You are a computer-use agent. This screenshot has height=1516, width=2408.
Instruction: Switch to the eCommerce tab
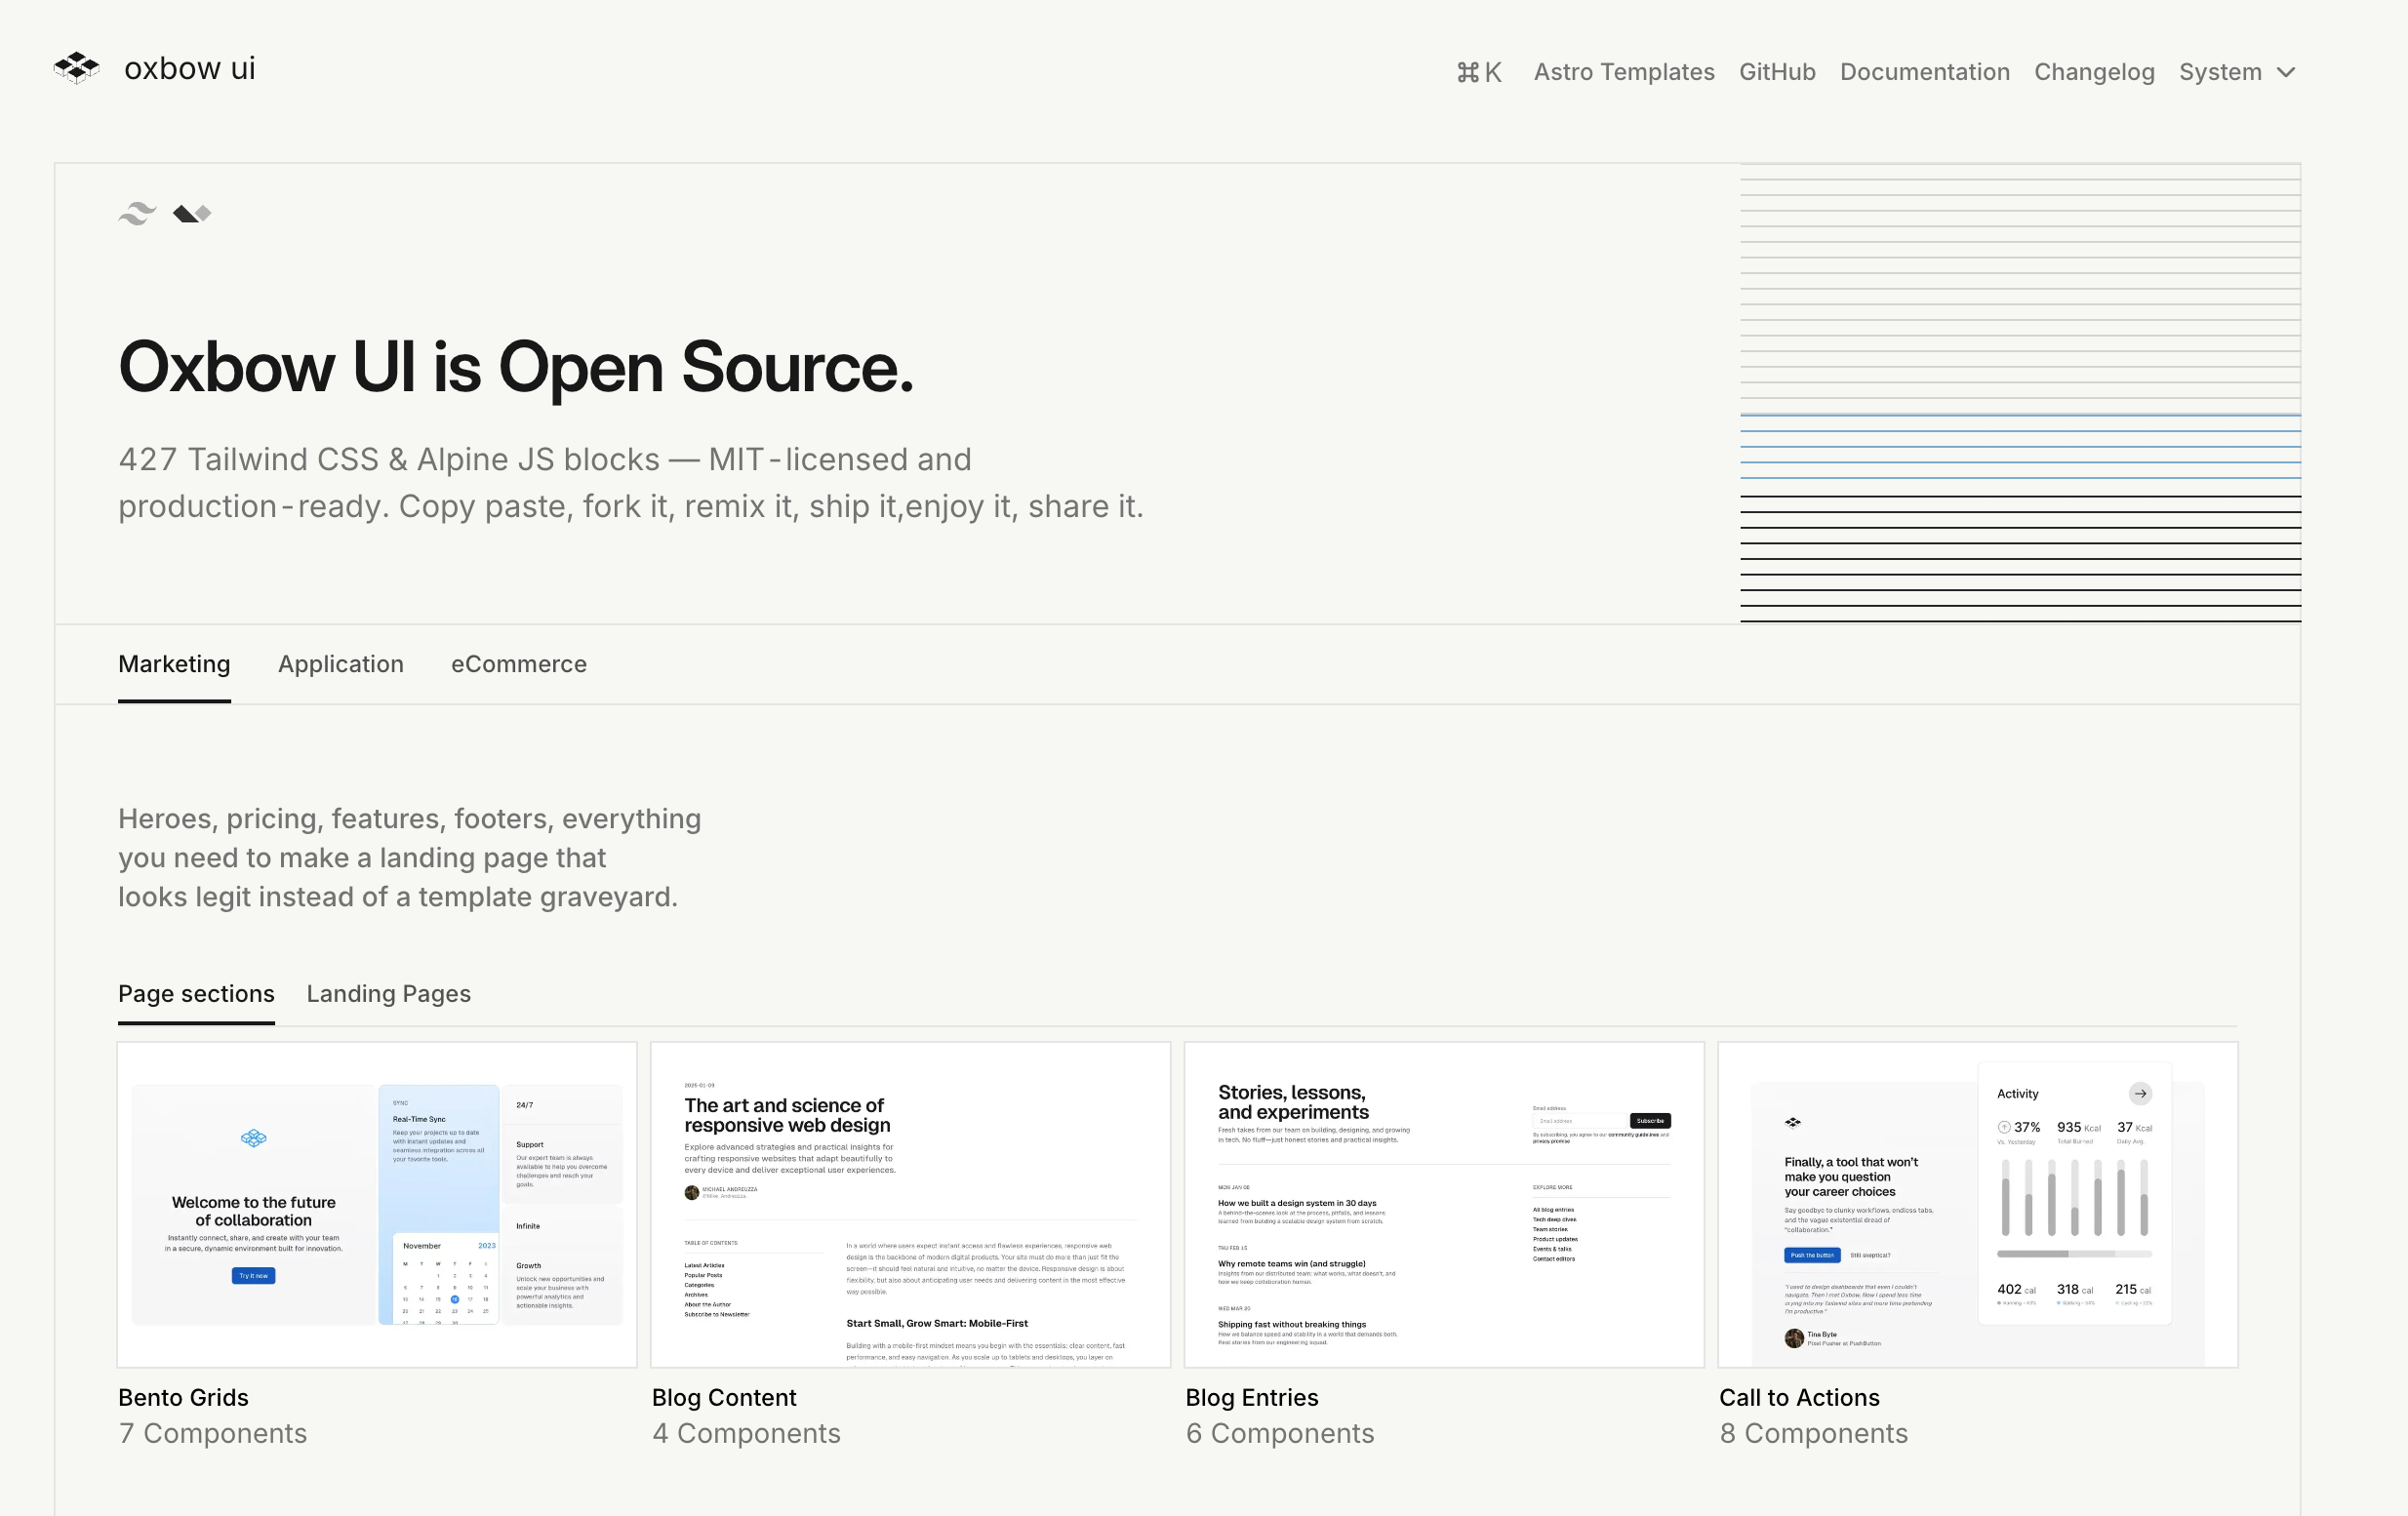point(518,664)
